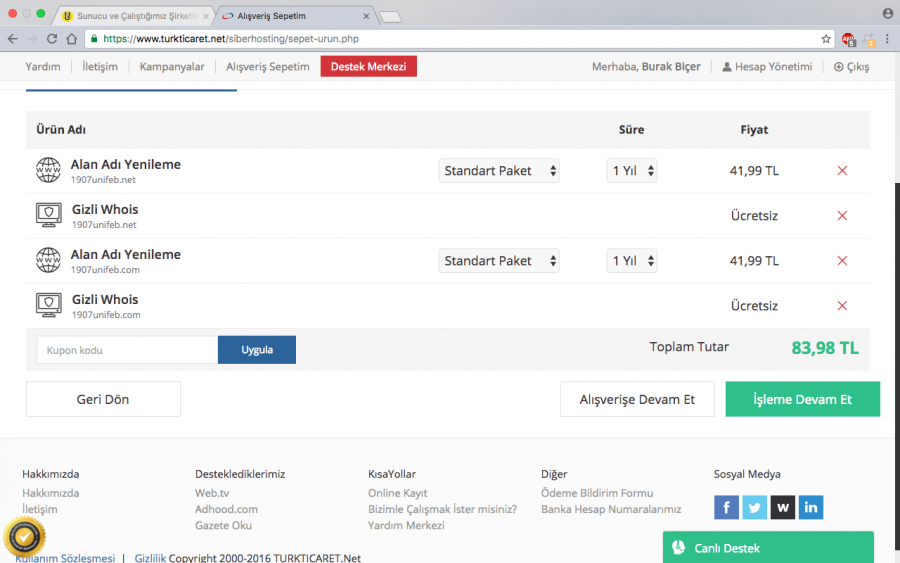Open Standart Paket dropdown for 1907unifeb.com

pyautogui.click(x=499, y=261)
